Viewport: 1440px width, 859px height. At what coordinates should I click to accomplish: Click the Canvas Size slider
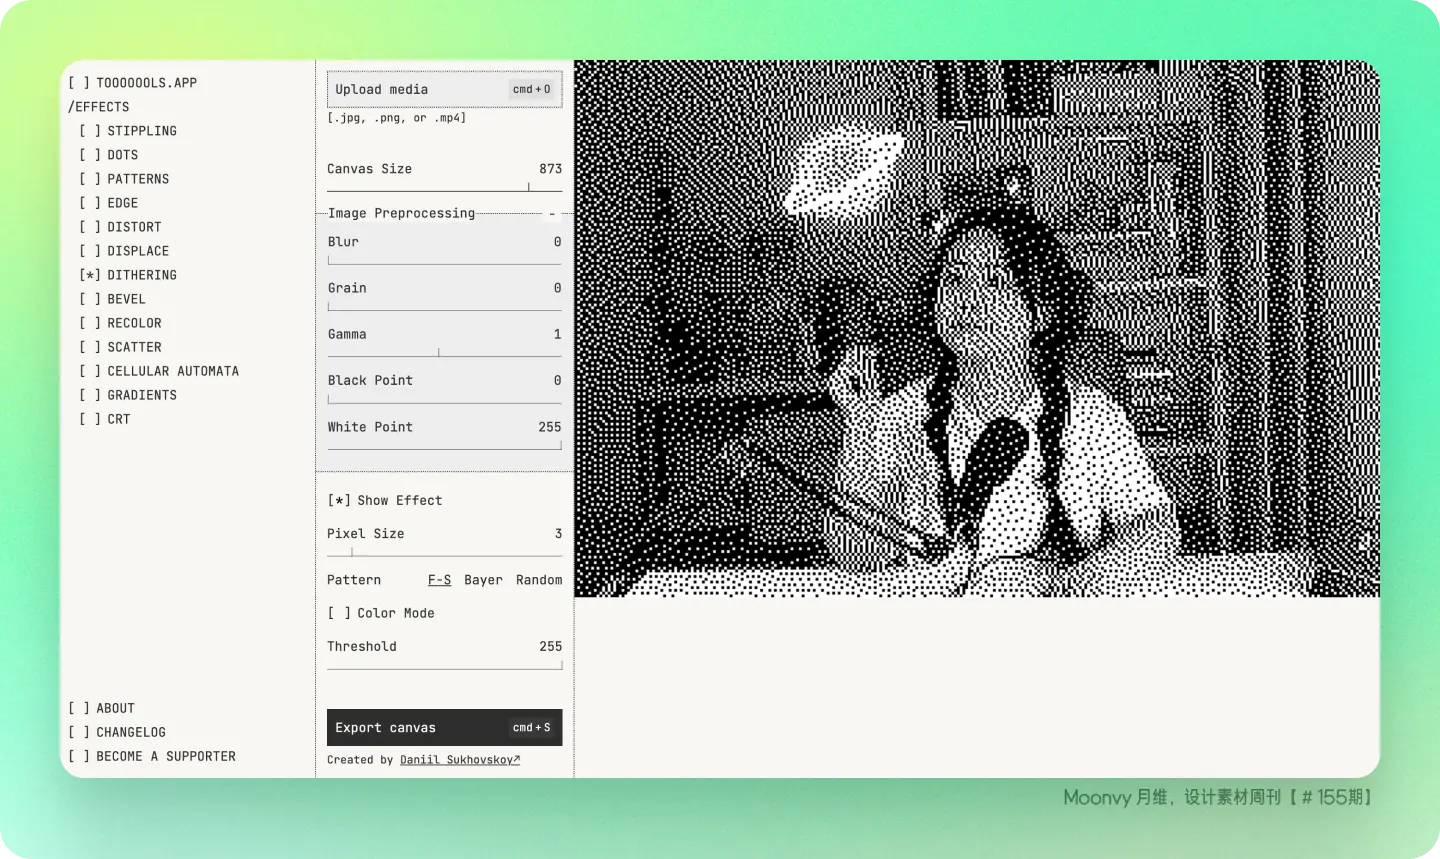coord(444,188)
